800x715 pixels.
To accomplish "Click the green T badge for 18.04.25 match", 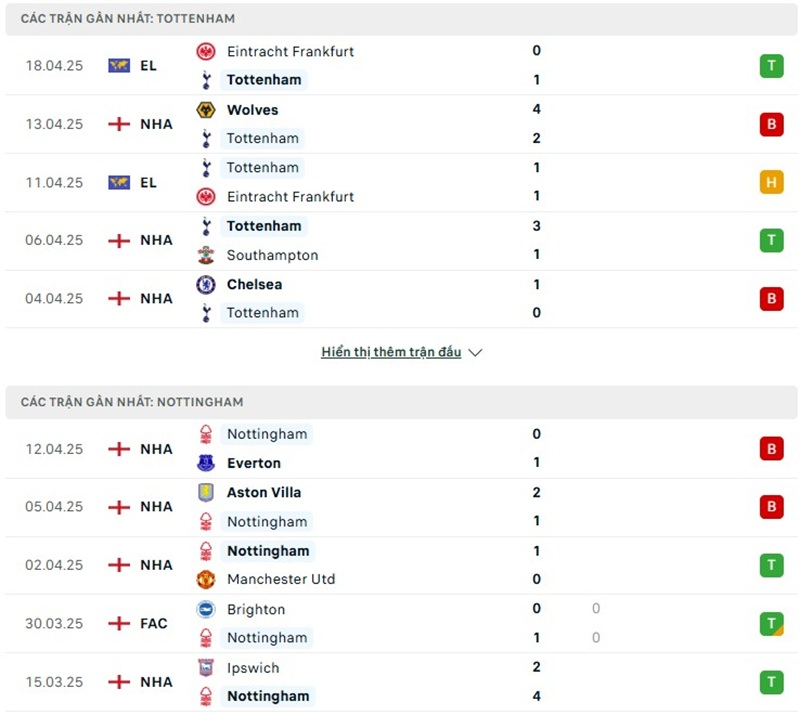I will click(771, 66).
